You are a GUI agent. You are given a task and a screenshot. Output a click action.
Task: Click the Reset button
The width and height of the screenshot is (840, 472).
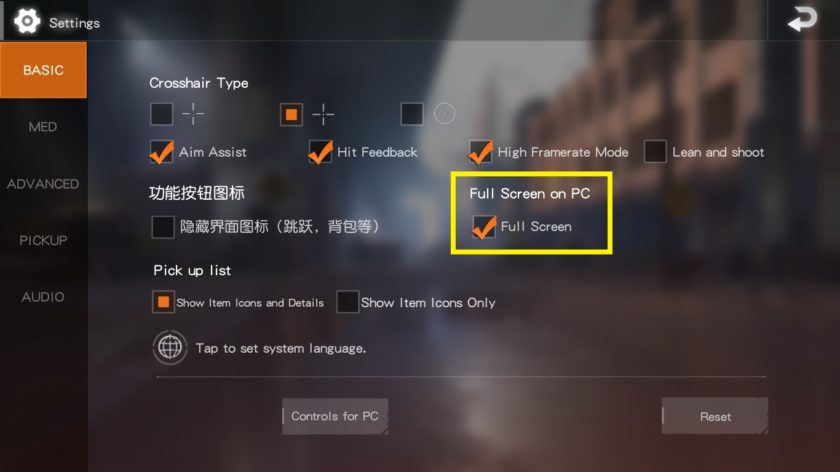(x=715, y=416)
